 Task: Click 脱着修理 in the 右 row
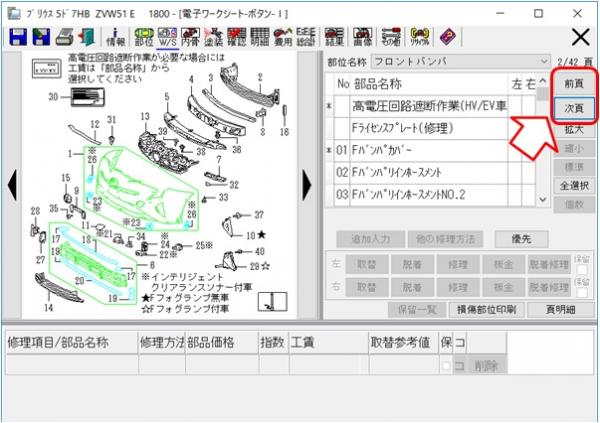coord(549,287)
